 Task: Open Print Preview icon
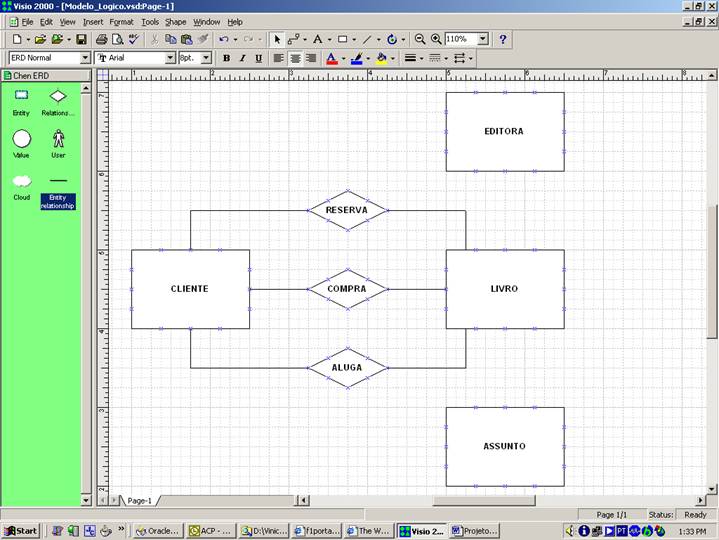[x=117, y=39]
